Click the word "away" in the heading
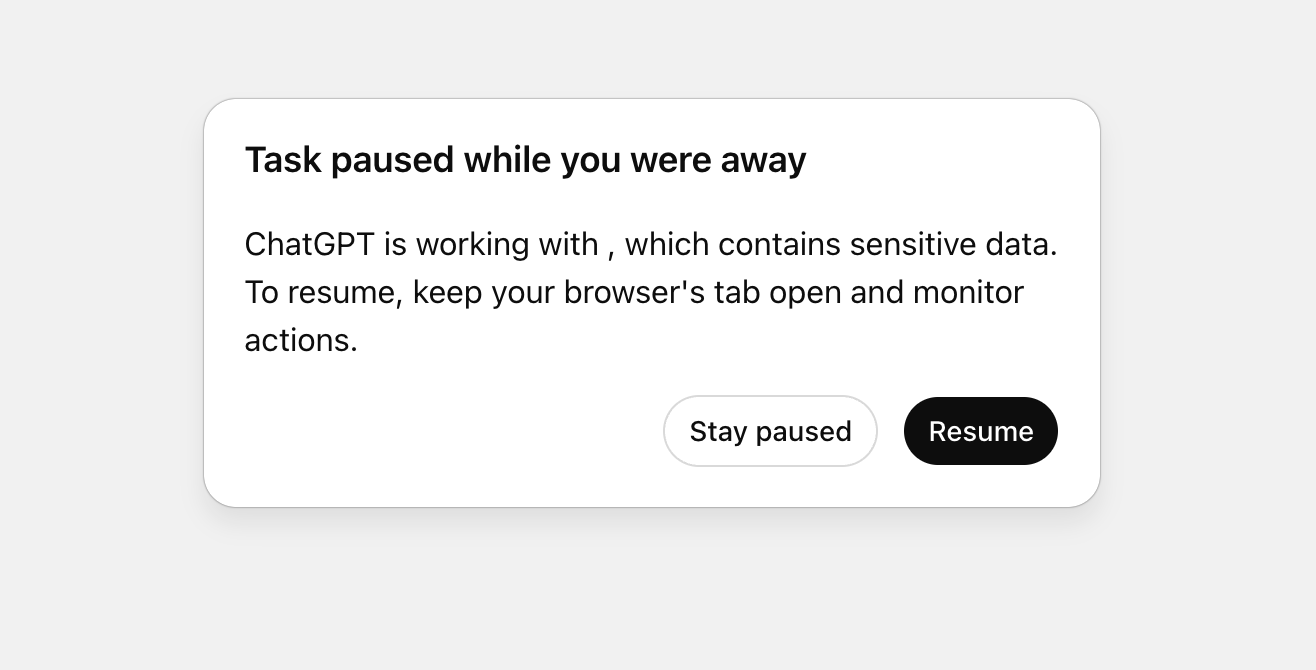1316x670 pixels. coord(763,160)
